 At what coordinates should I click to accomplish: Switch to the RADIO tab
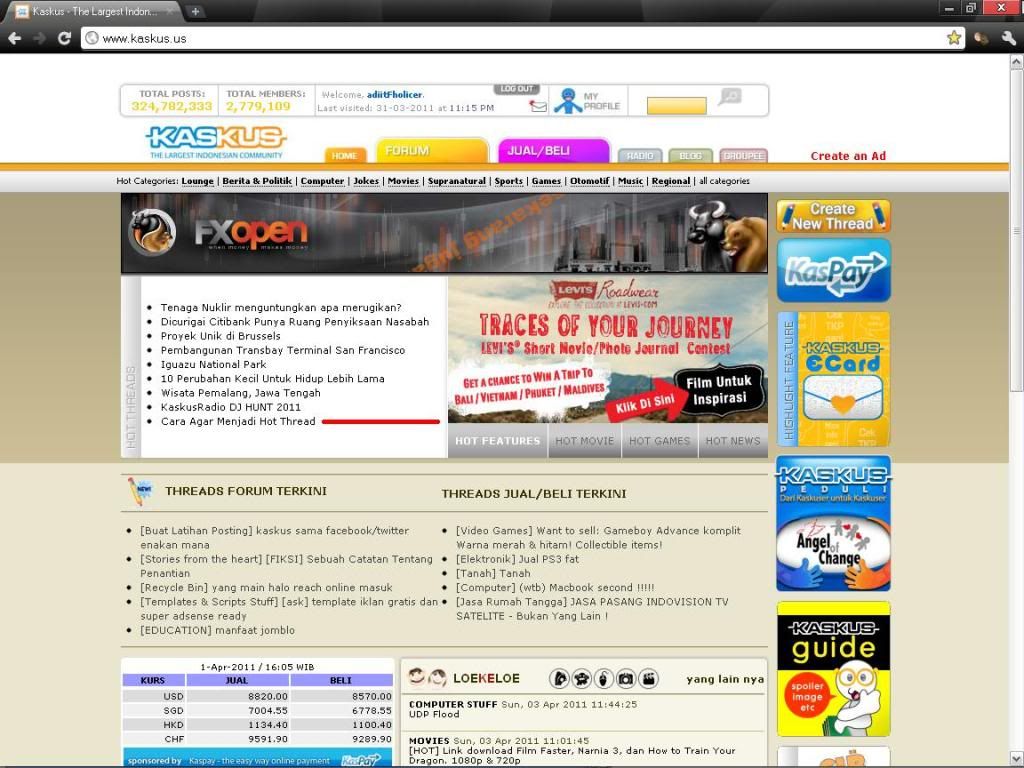(640, 155)
